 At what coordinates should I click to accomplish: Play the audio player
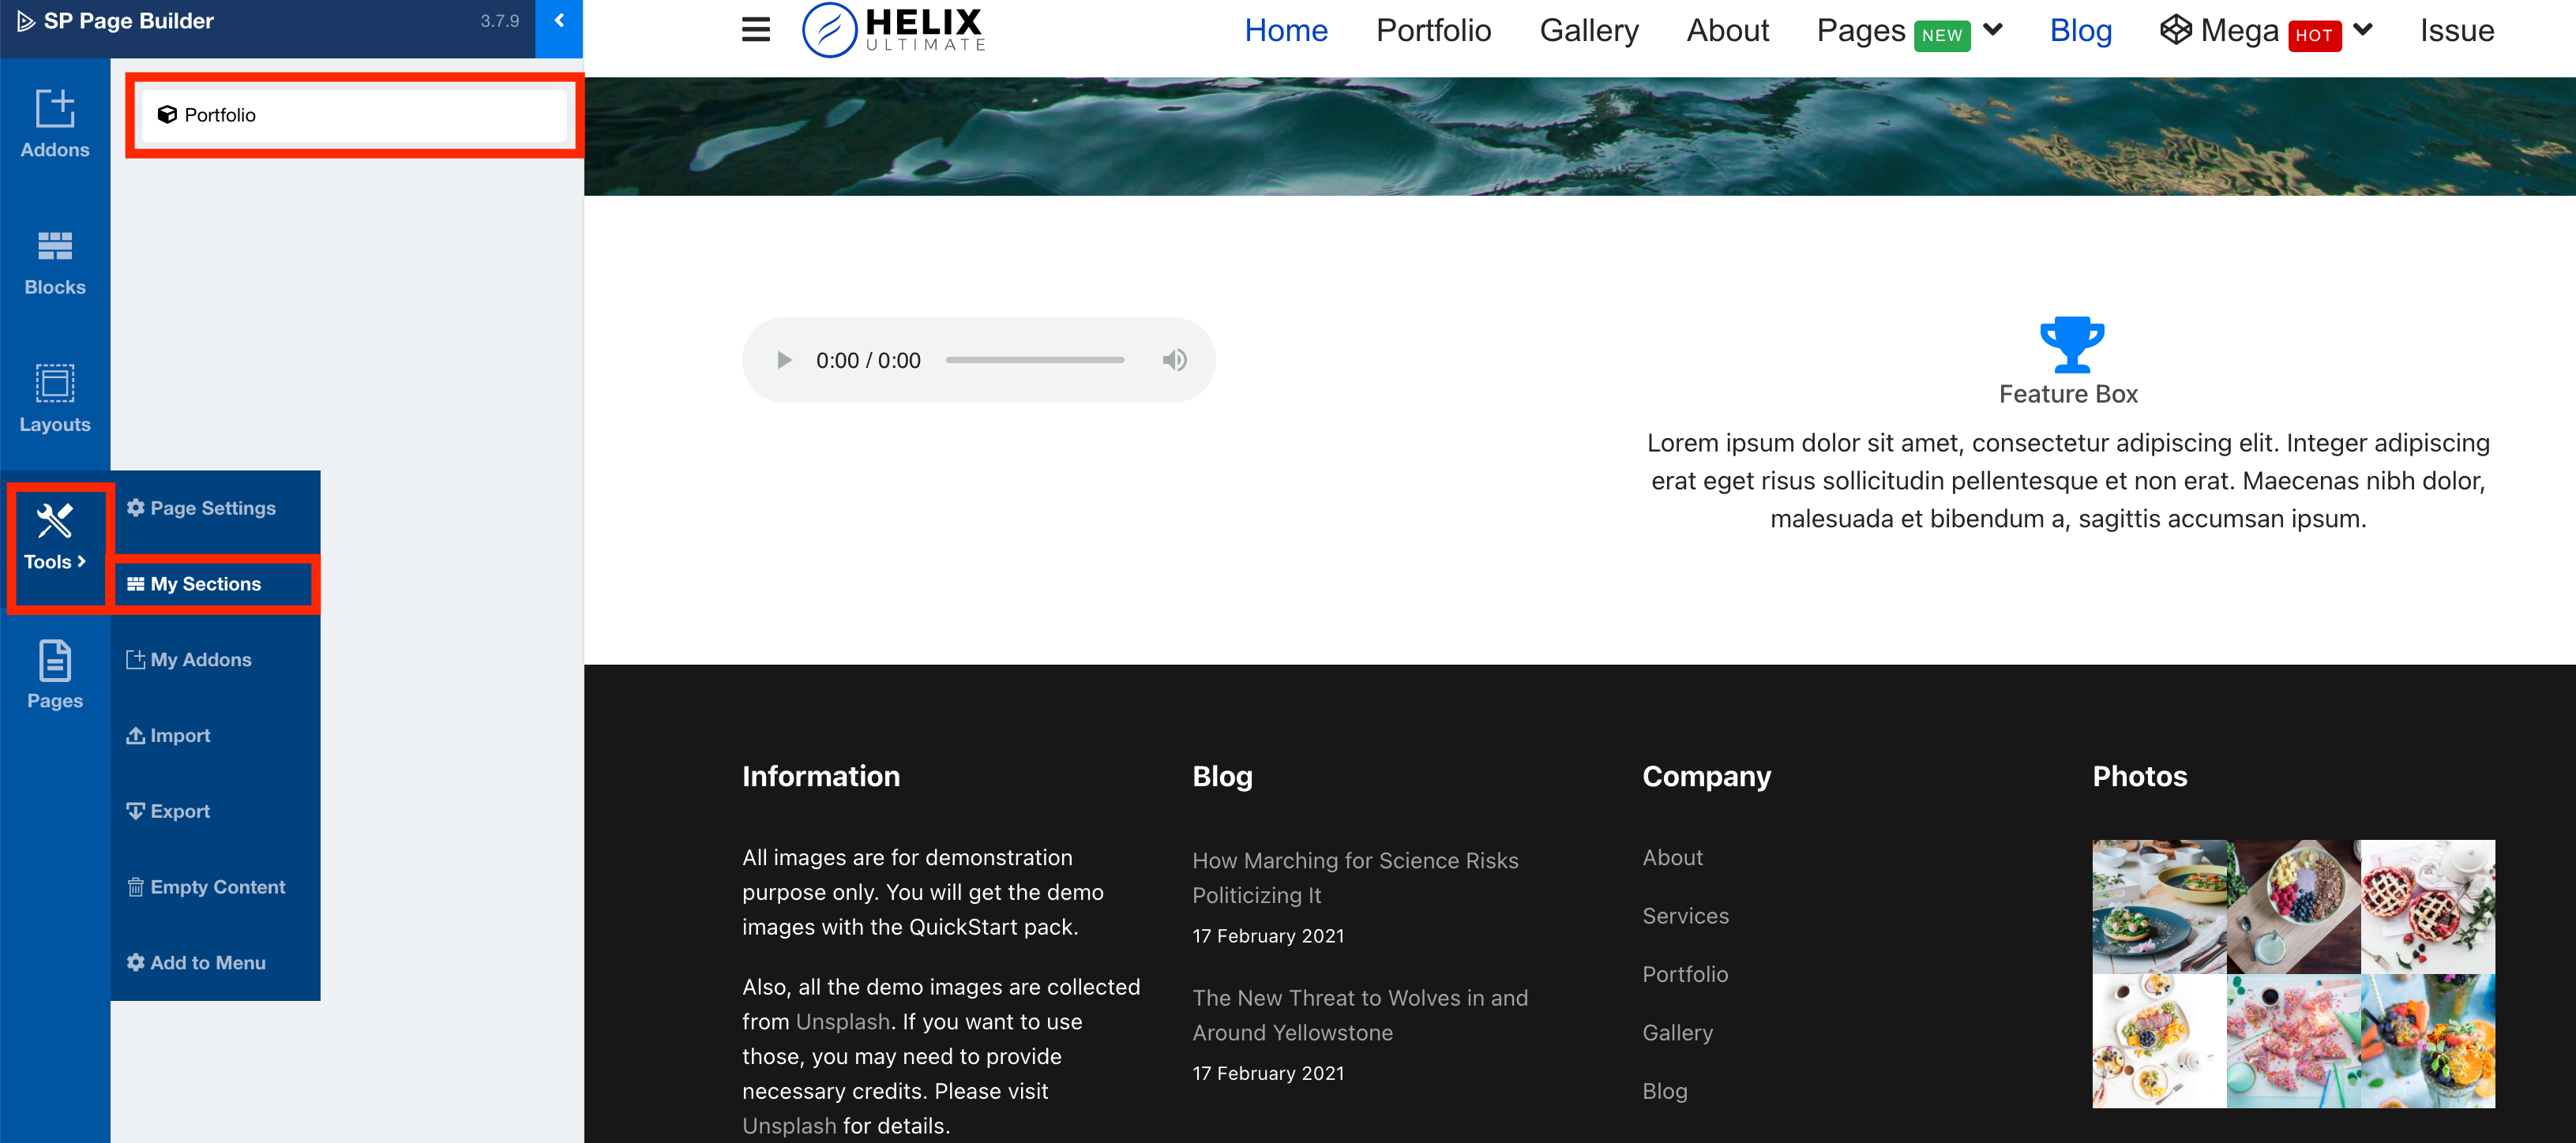tap(784, 360)
